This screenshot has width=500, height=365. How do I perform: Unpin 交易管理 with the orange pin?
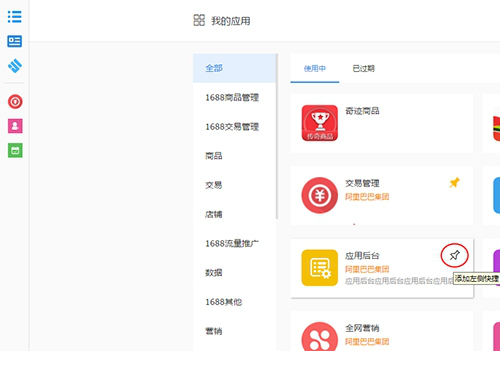(454, 183)
